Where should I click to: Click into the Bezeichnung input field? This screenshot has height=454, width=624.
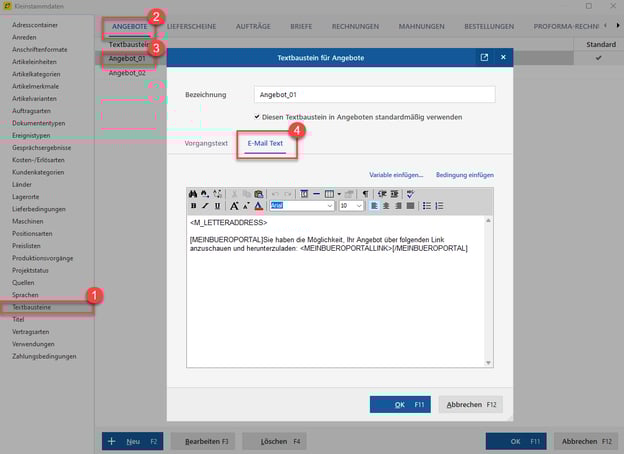coord(374,95)
